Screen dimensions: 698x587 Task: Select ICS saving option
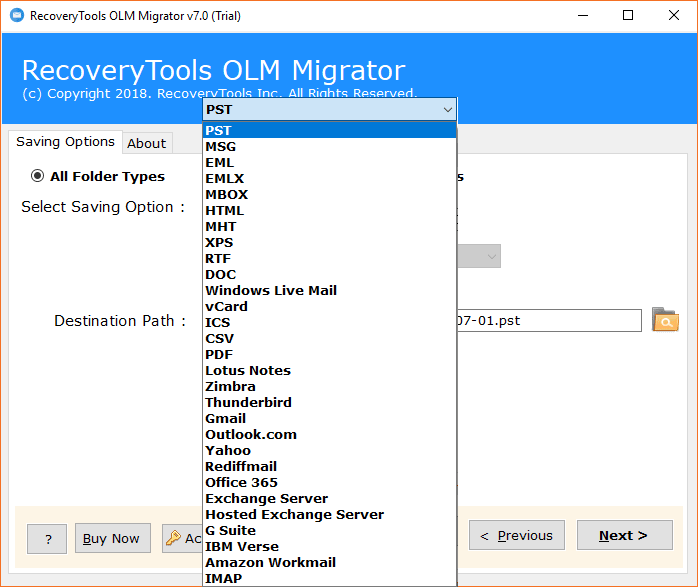(329, 323)
